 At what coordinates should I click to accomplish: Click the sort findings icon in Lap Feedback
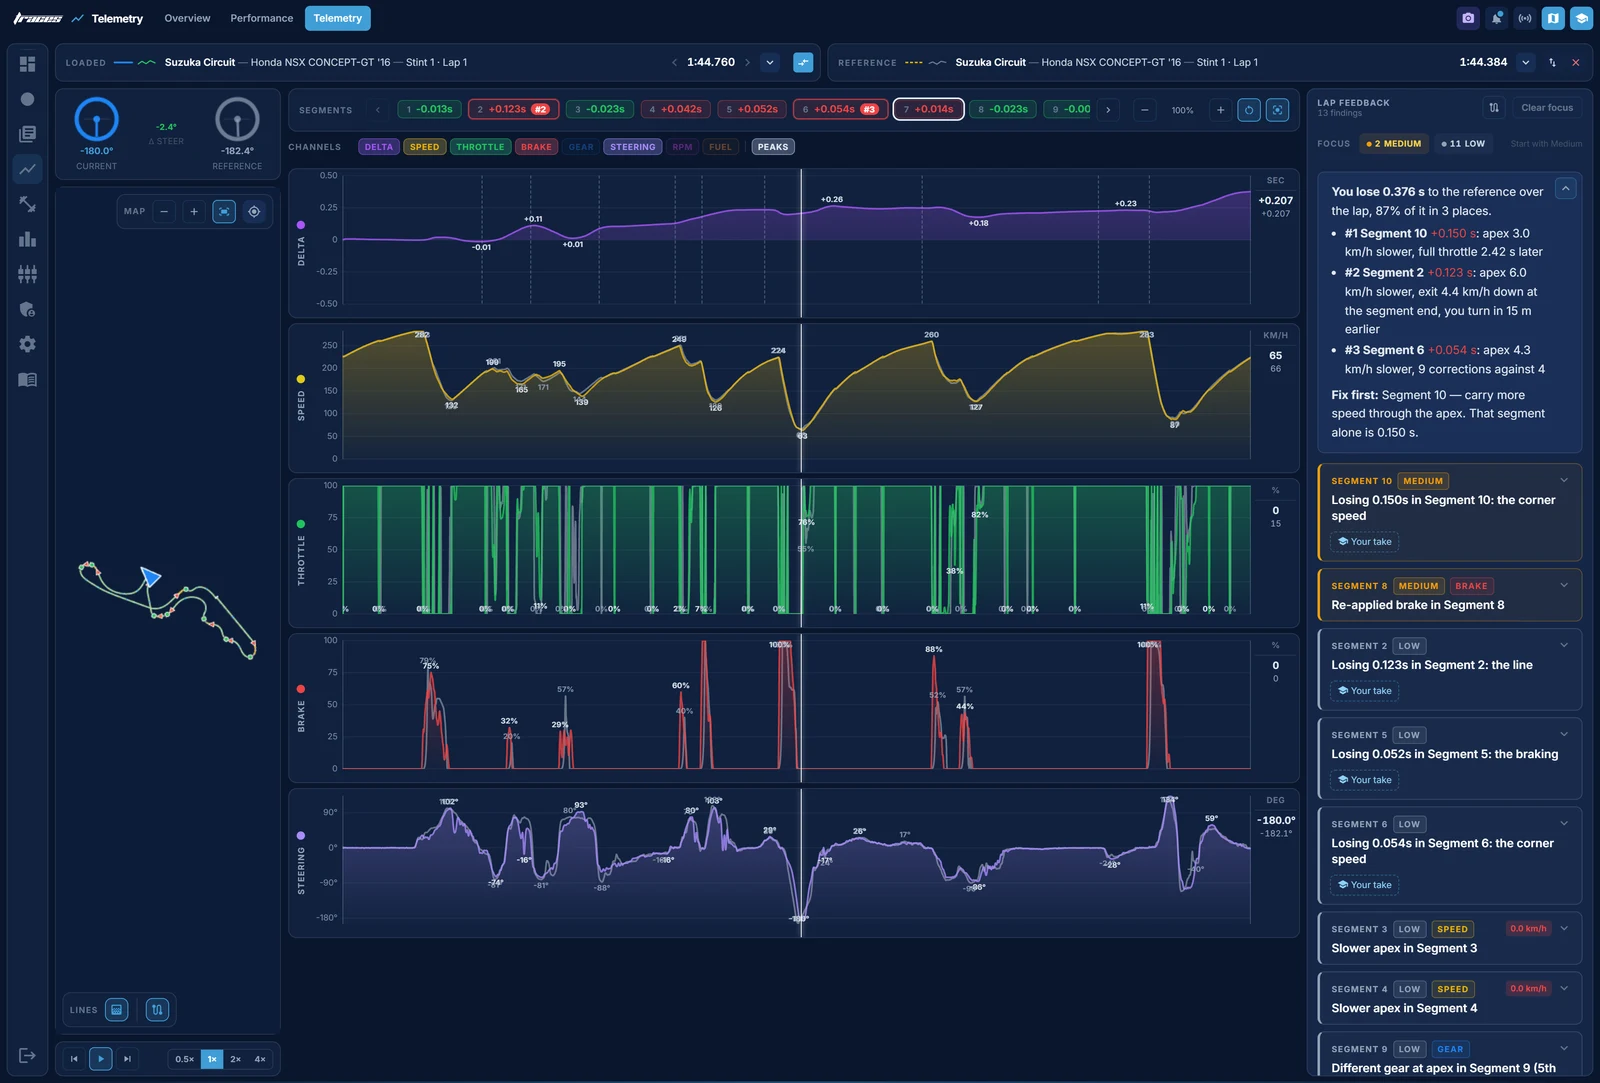point(1494,107)
